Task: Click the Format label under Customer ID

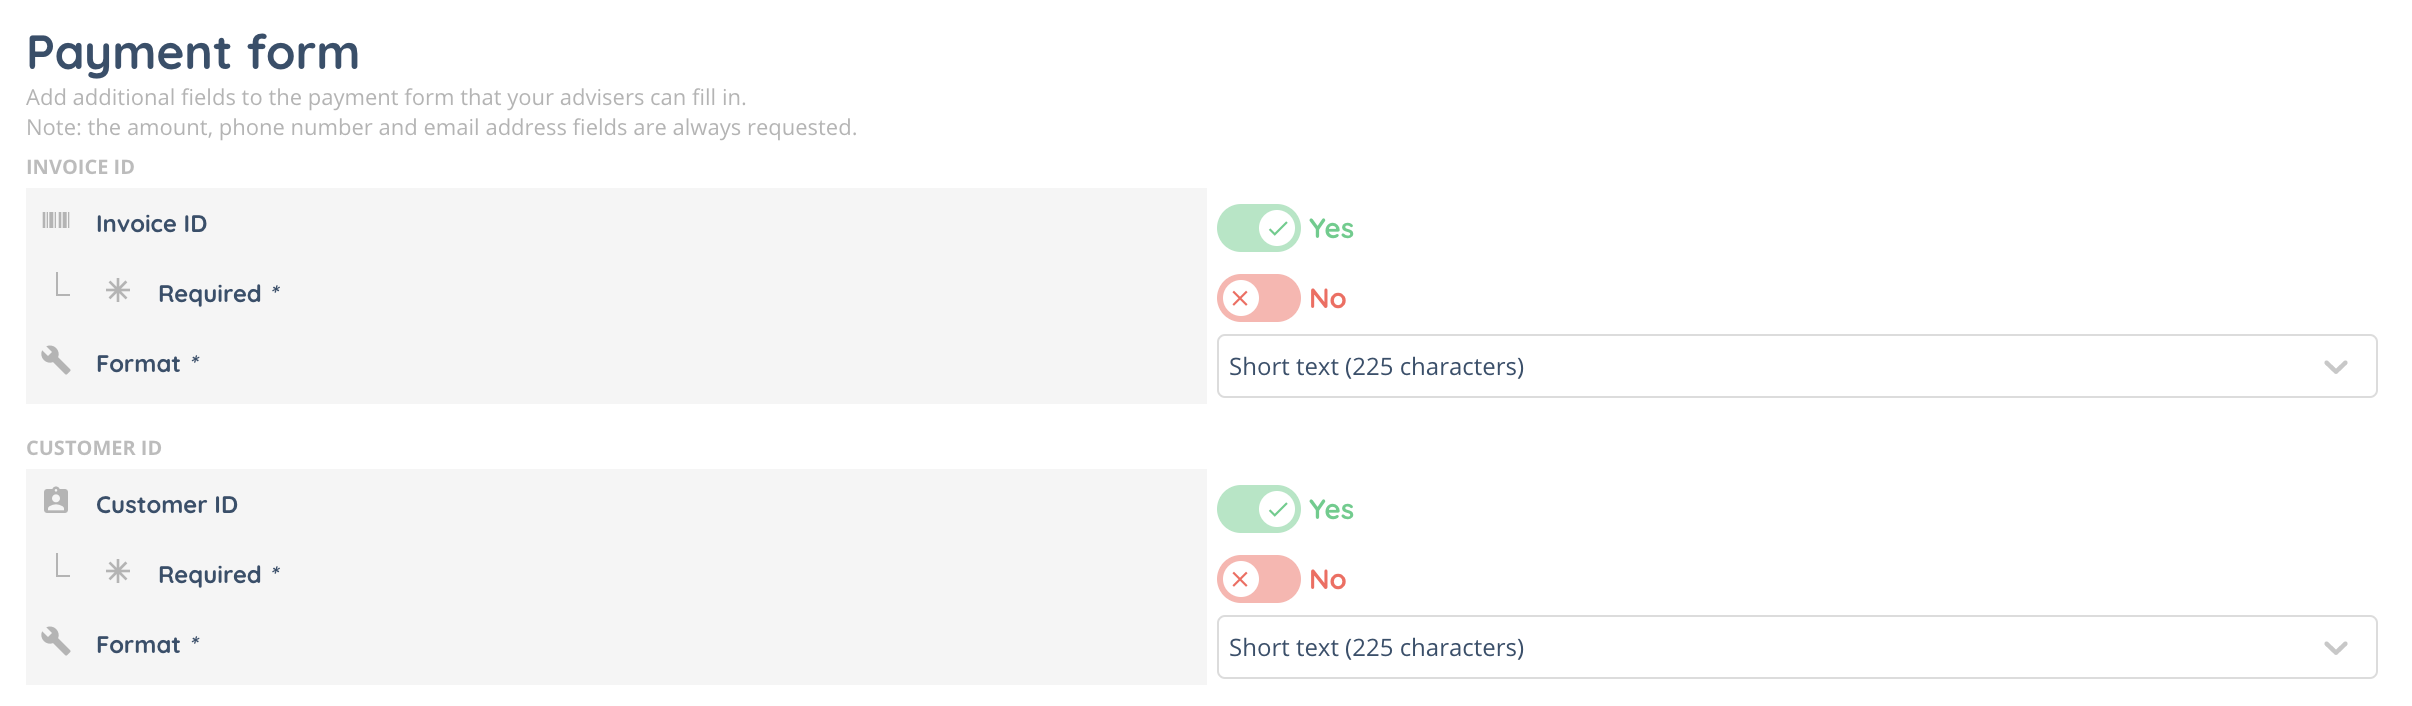Action: coord(138,645)
